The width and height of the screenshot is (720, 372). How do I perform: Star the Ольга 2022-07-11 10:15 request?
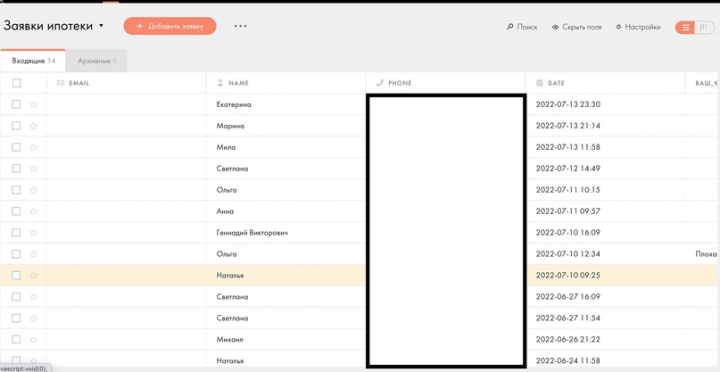[33, 190]
